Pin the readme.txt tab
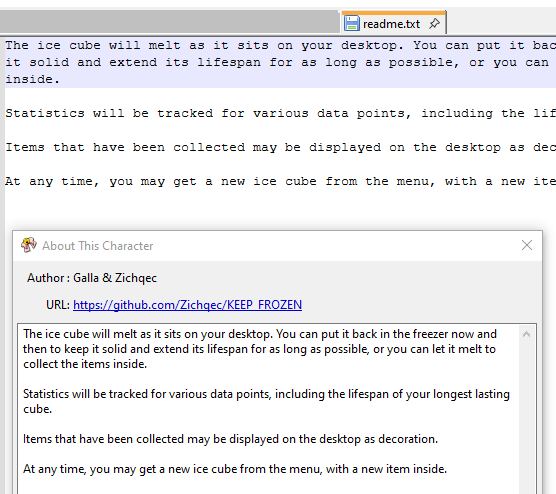 click(434, 24)
